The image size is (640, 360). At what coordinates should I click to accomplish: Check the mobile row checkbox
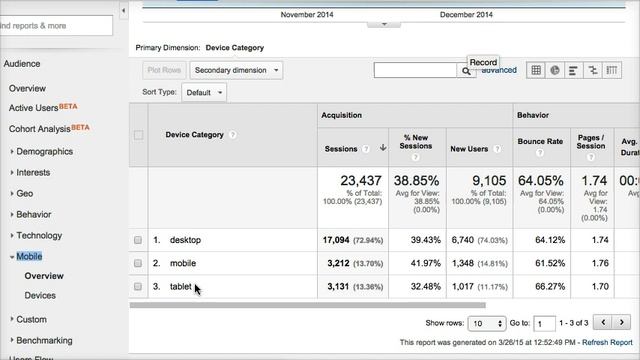click(138, 263)
